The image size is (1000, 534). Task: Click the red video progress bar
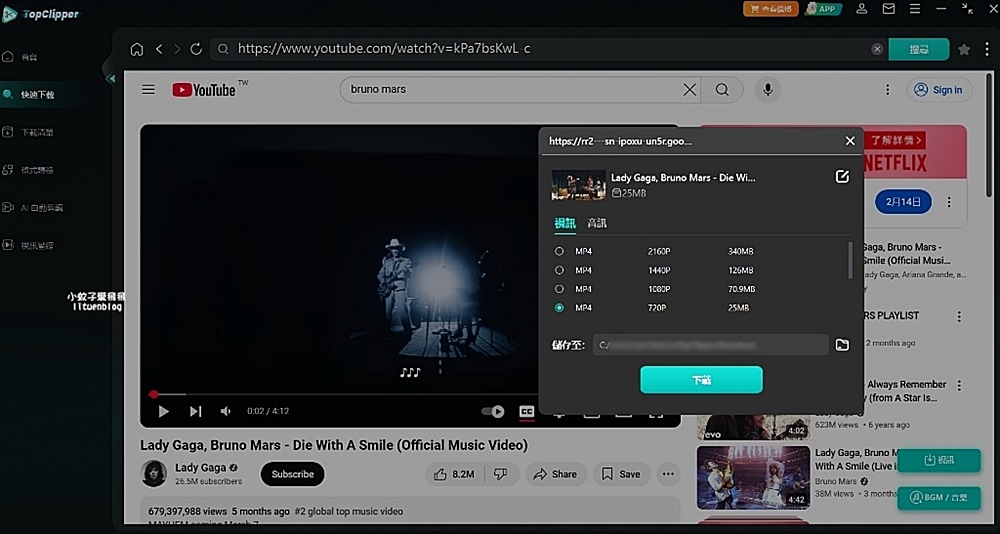coord(344,394)
